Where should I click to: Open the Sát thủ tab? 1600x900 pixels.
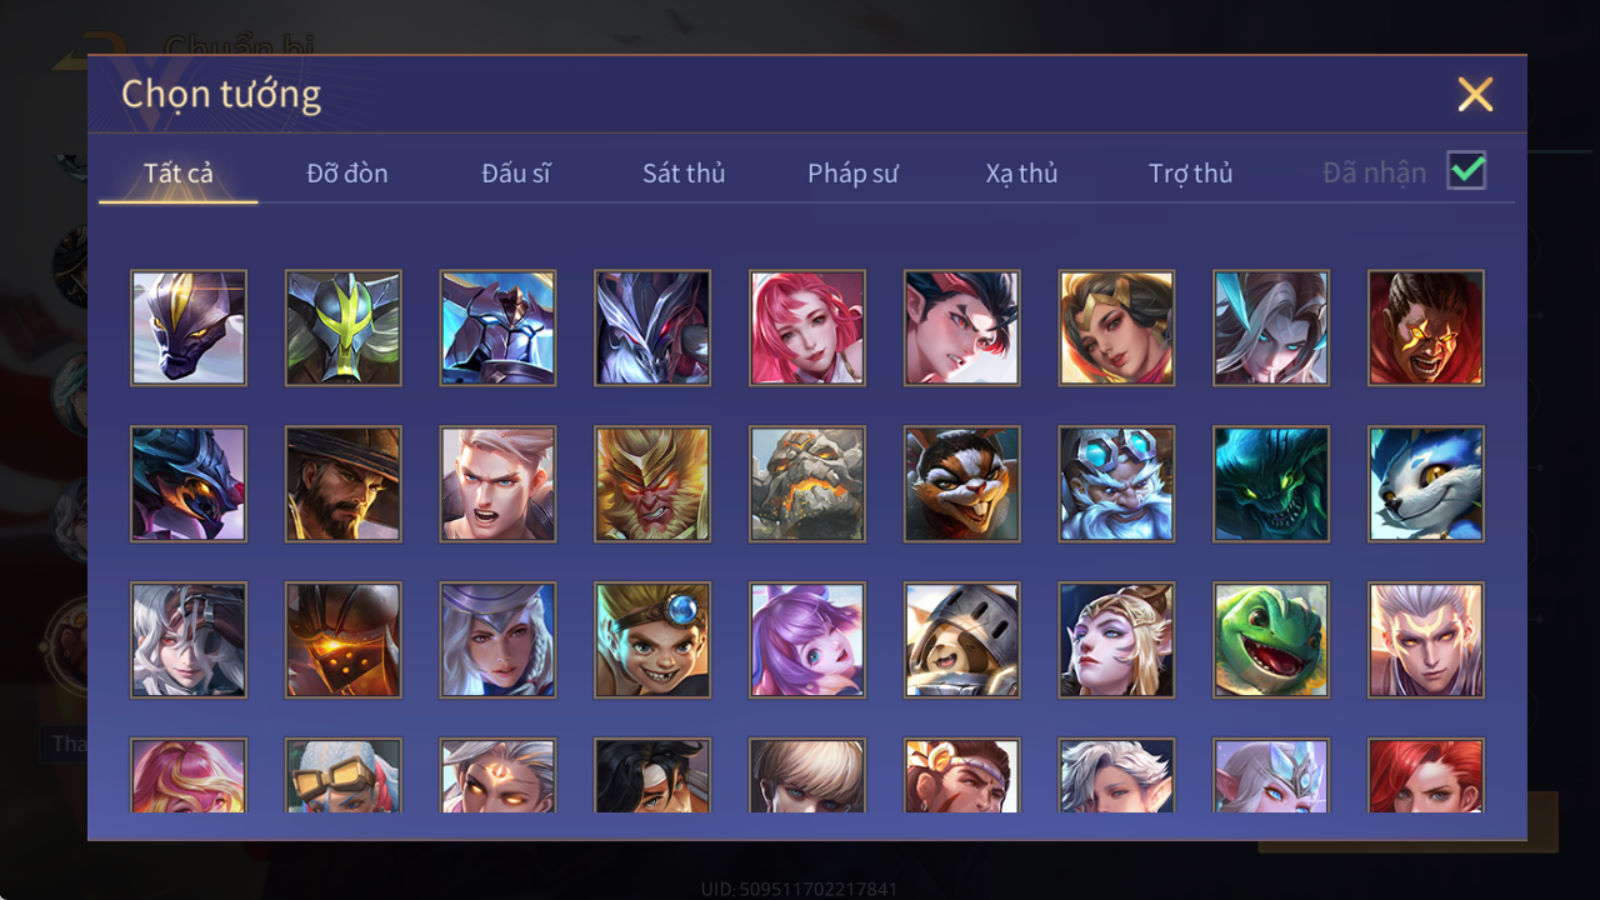pyautogui.click(x=684, y=173)
